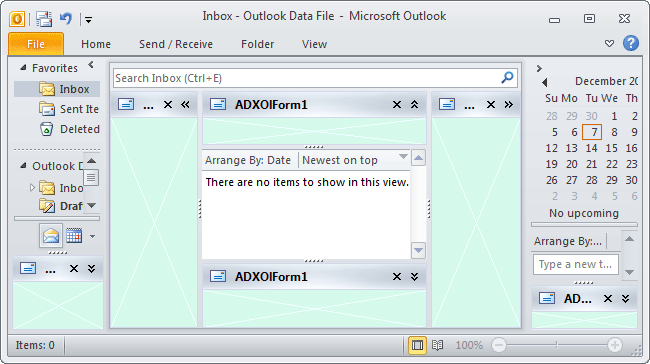
Task: Select the Drafts folder in folder tree
Action: (61, 206)
